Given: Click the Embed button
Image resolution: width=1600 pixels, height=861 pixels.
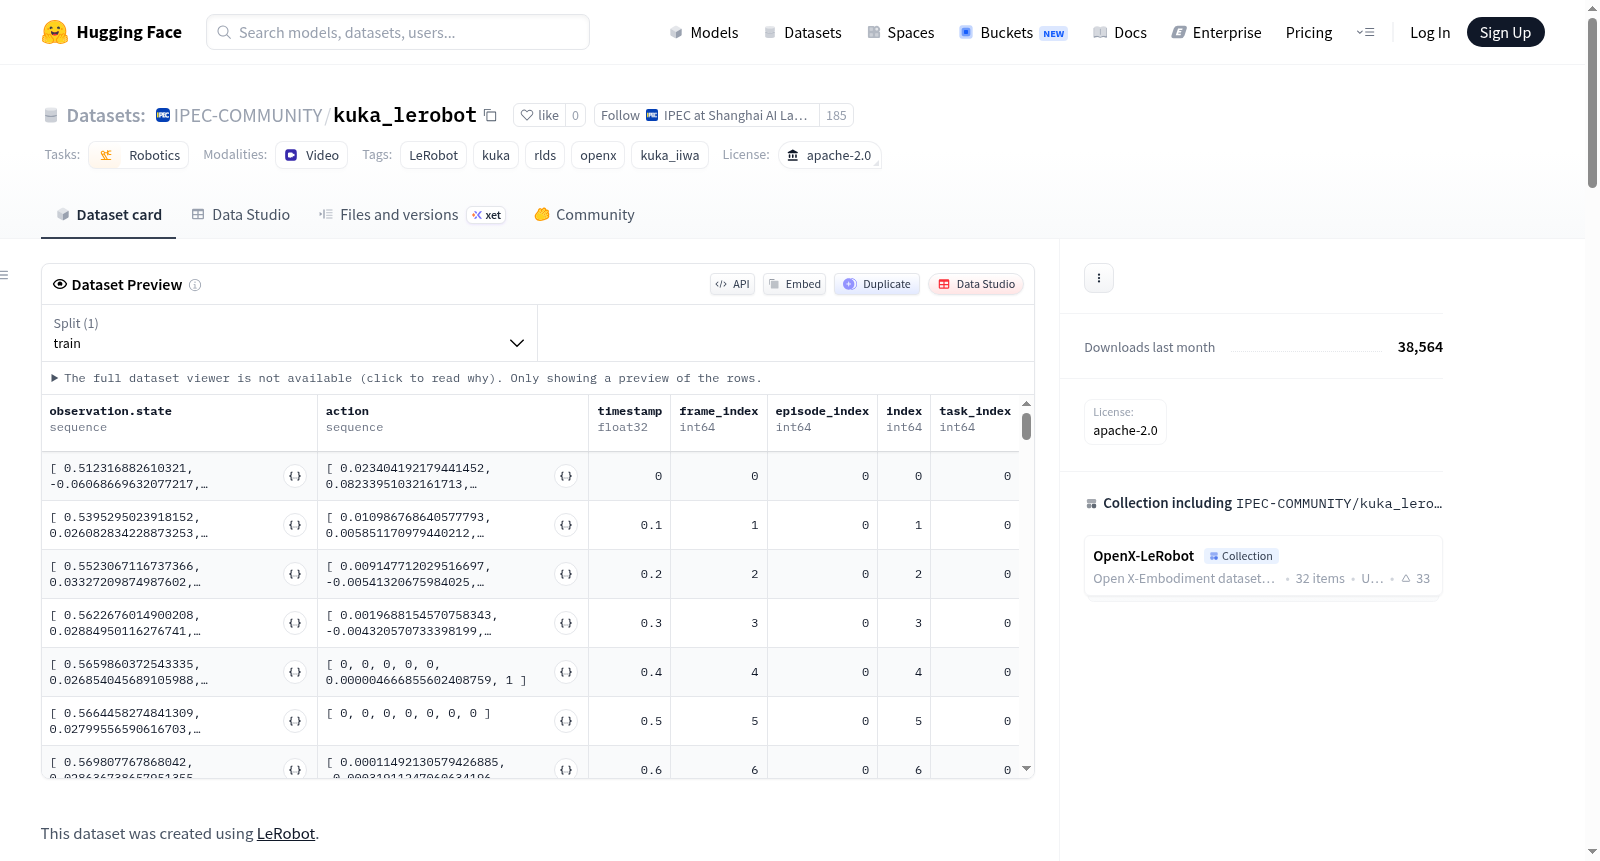Looking at the screenshot, I should (795, 284).
